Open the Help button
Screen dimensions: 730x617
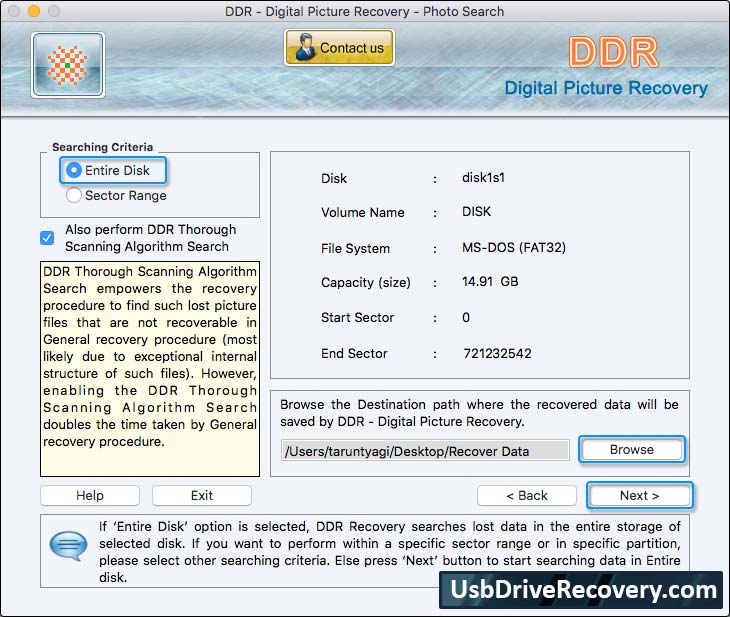pyautogui.click(x=90, y=495)
